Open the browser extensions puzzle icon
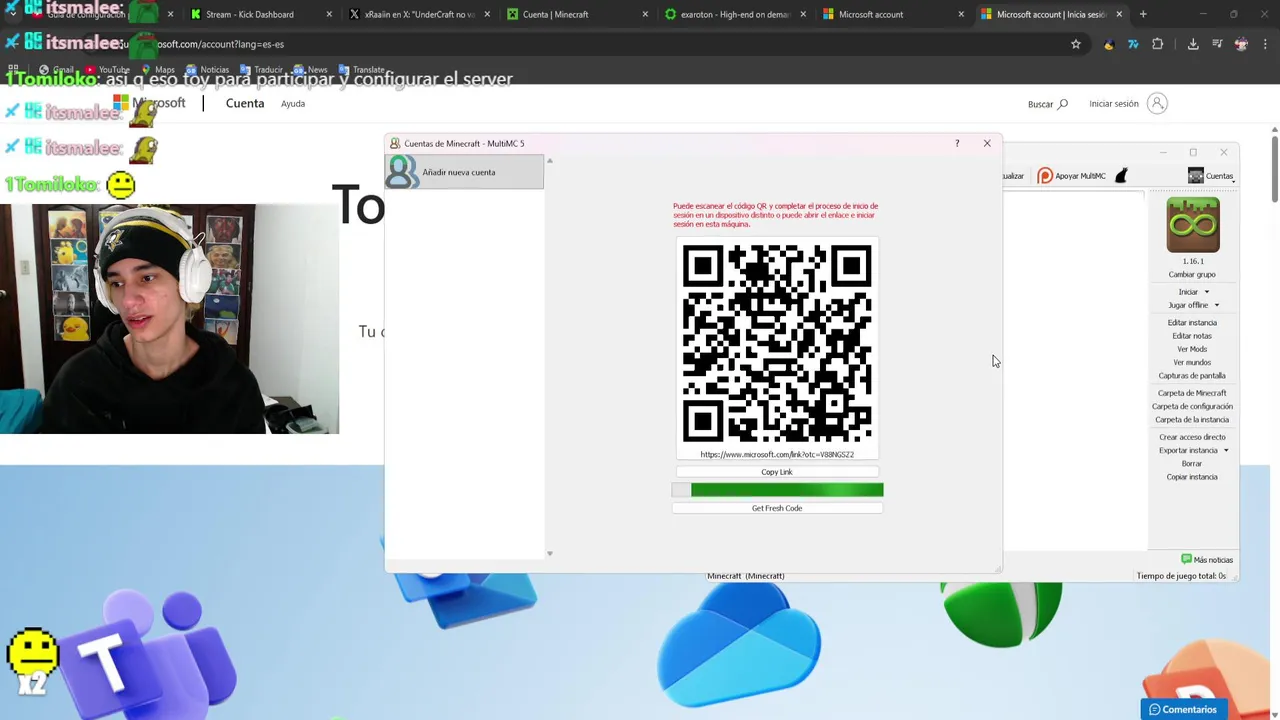The height and width of the screenshot is (720, 1280). click(1158, 44)
